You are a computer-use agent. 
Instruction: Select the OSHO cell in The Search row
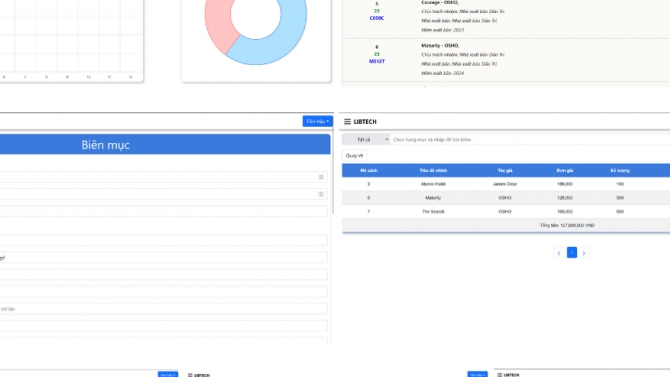[x=505, y=212]
